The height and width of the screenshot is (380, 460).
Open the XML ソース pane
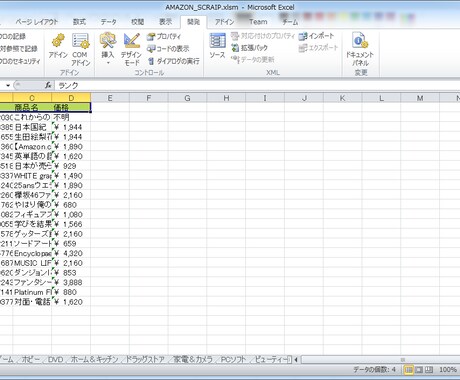point(217,46)
